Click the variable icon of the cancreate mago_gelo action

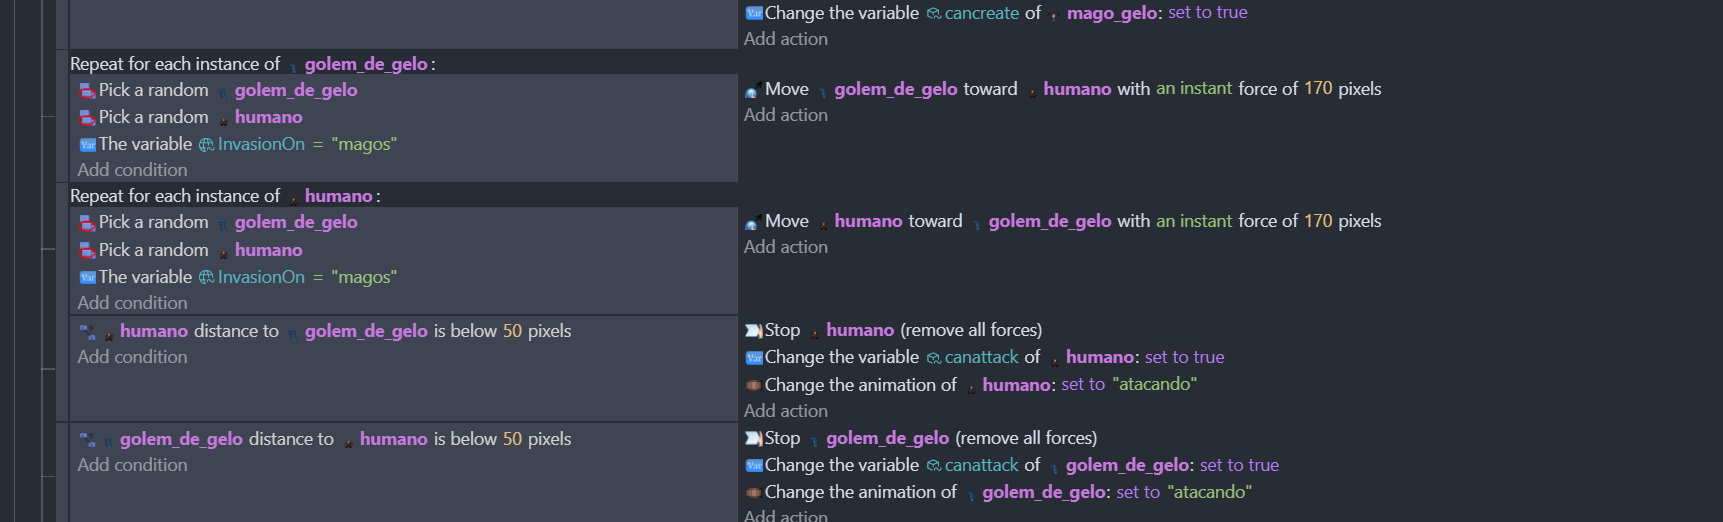click(753, 13)
